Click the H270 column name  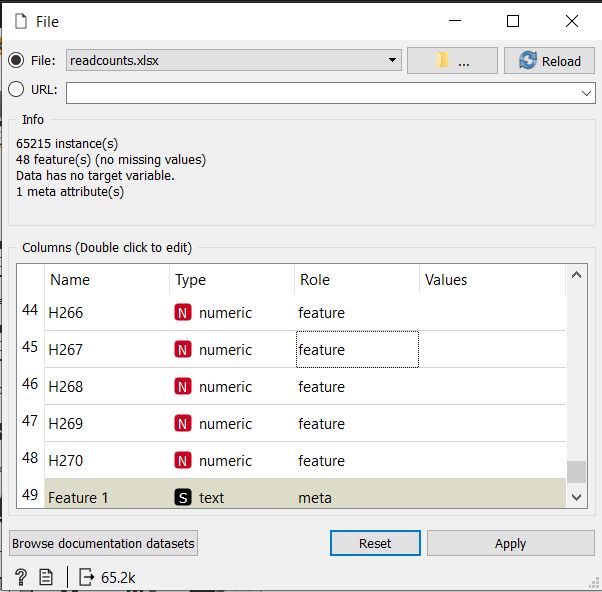tap(66, 460)
